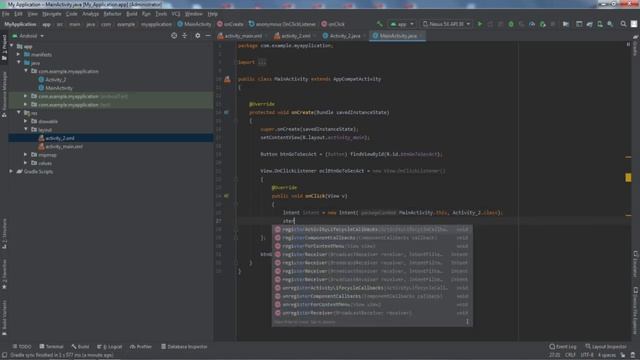Collapse the java folder
Screen dimensions: 640x360
click(x=18, y=63)
